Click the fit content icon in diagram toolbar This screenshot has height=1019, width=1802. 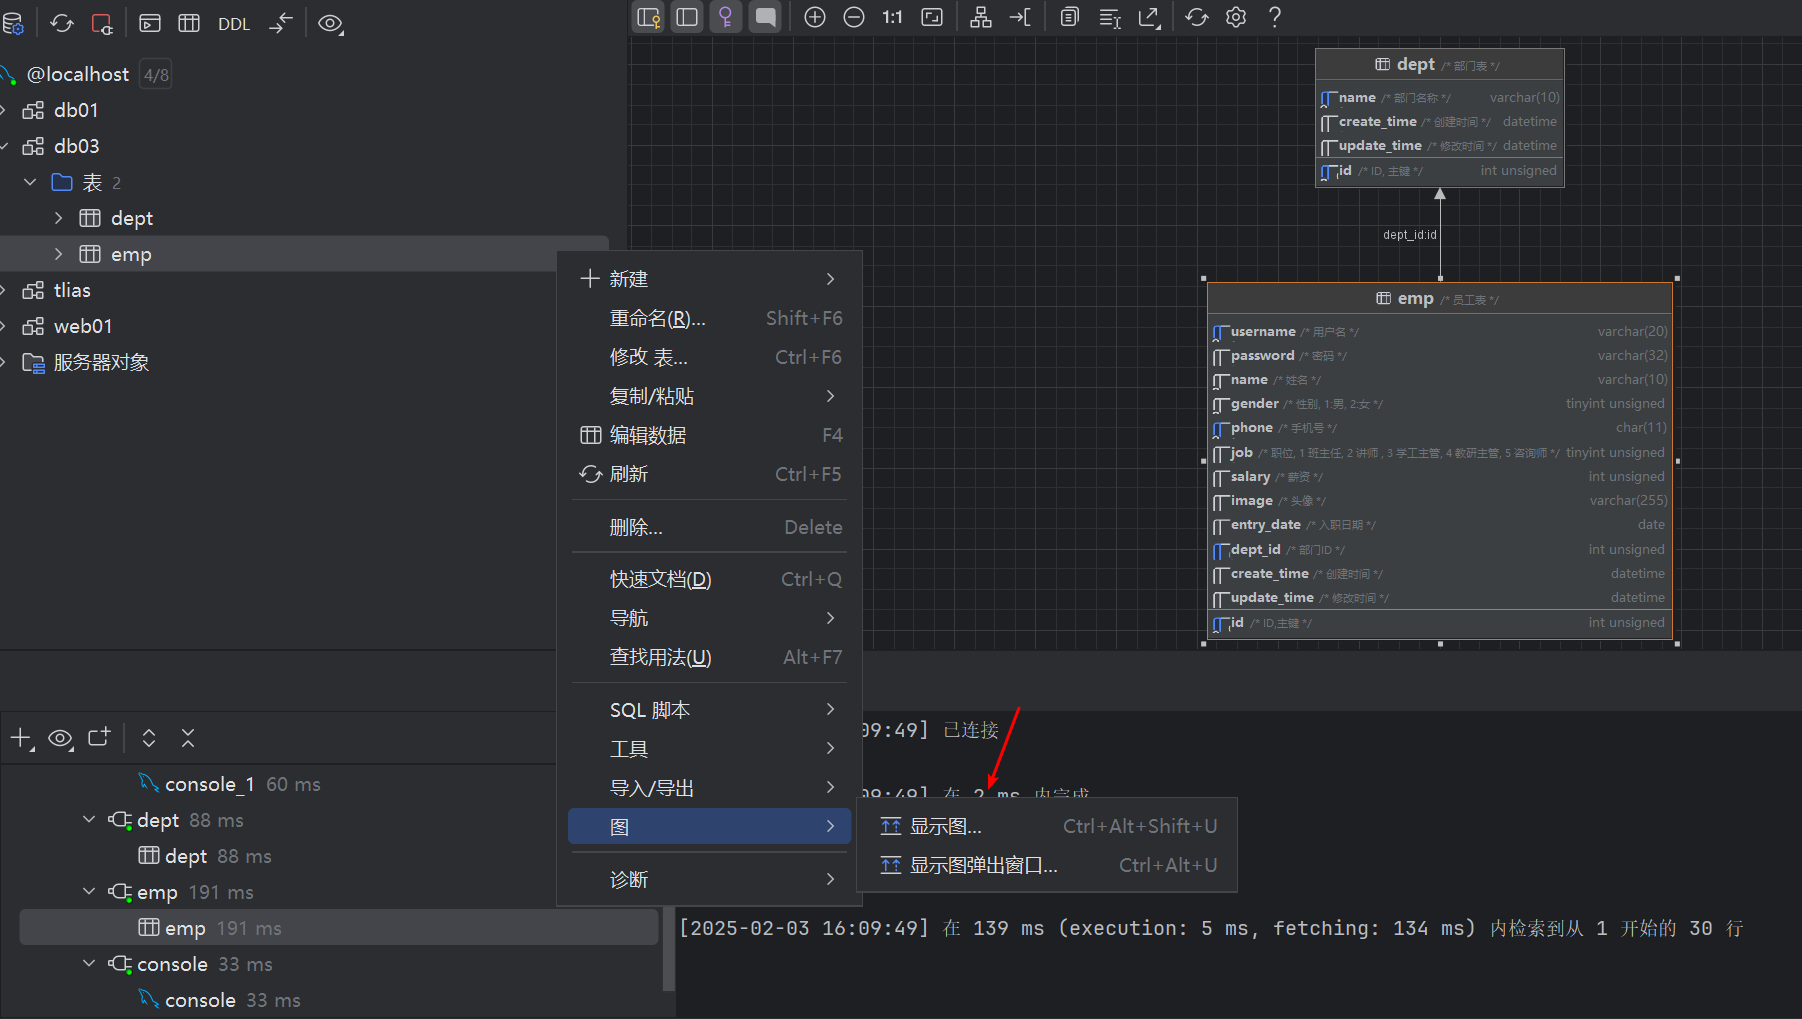coord(932,17)
